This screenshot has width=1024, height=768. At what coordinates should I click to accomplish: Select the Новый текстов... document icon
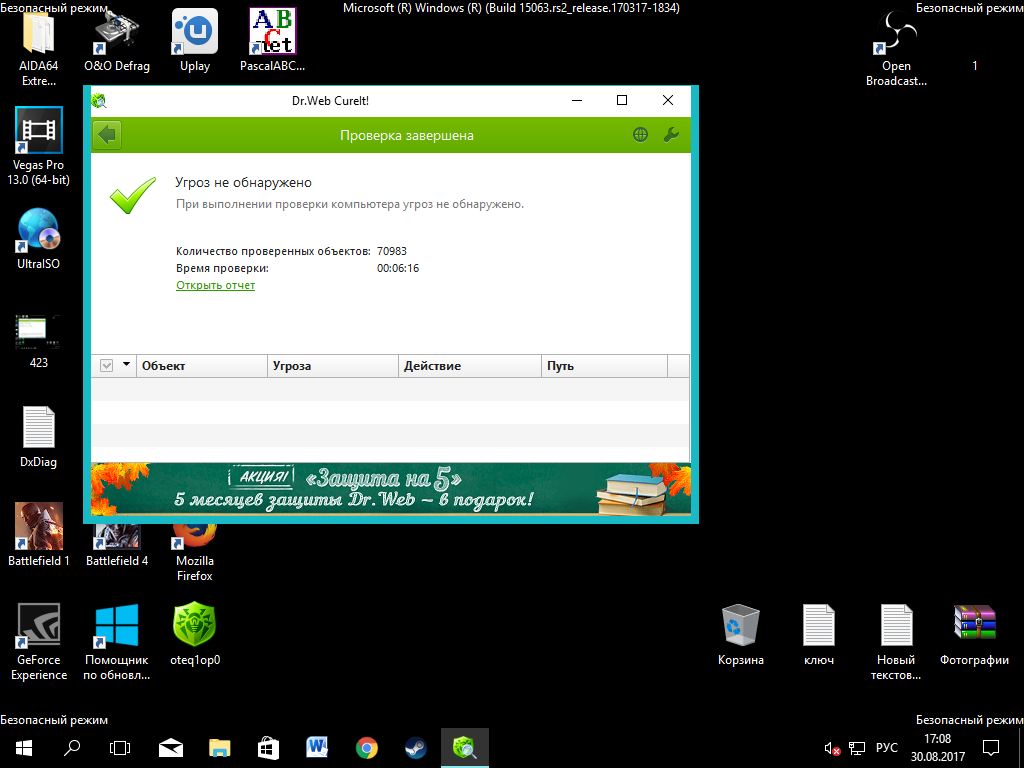[x=896, y=641]
